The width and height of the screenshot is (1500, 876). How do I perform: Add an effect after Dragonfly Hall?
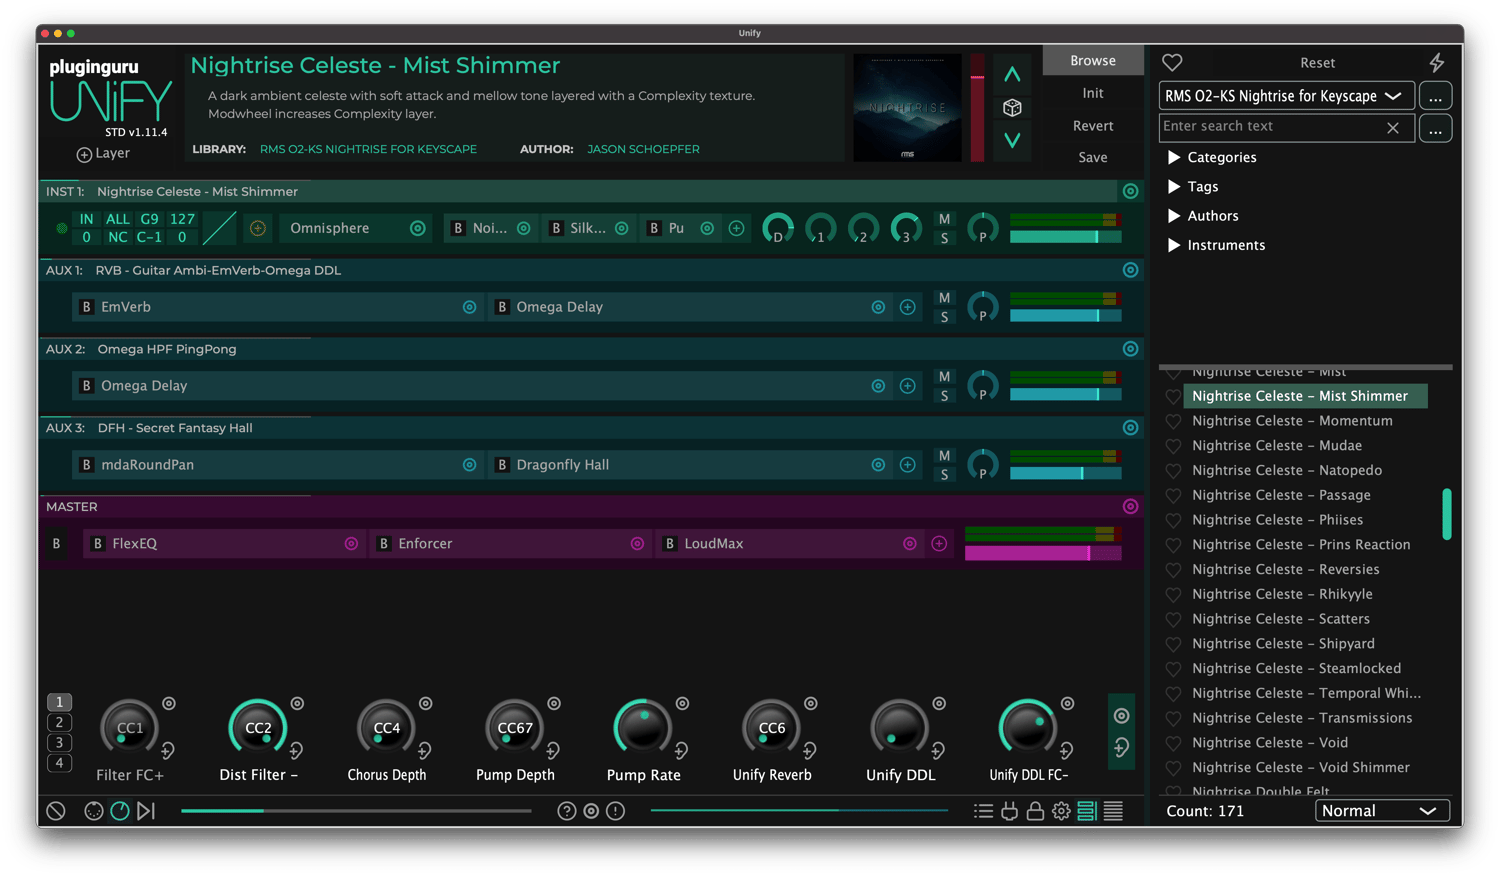click(x=907, y=465)
